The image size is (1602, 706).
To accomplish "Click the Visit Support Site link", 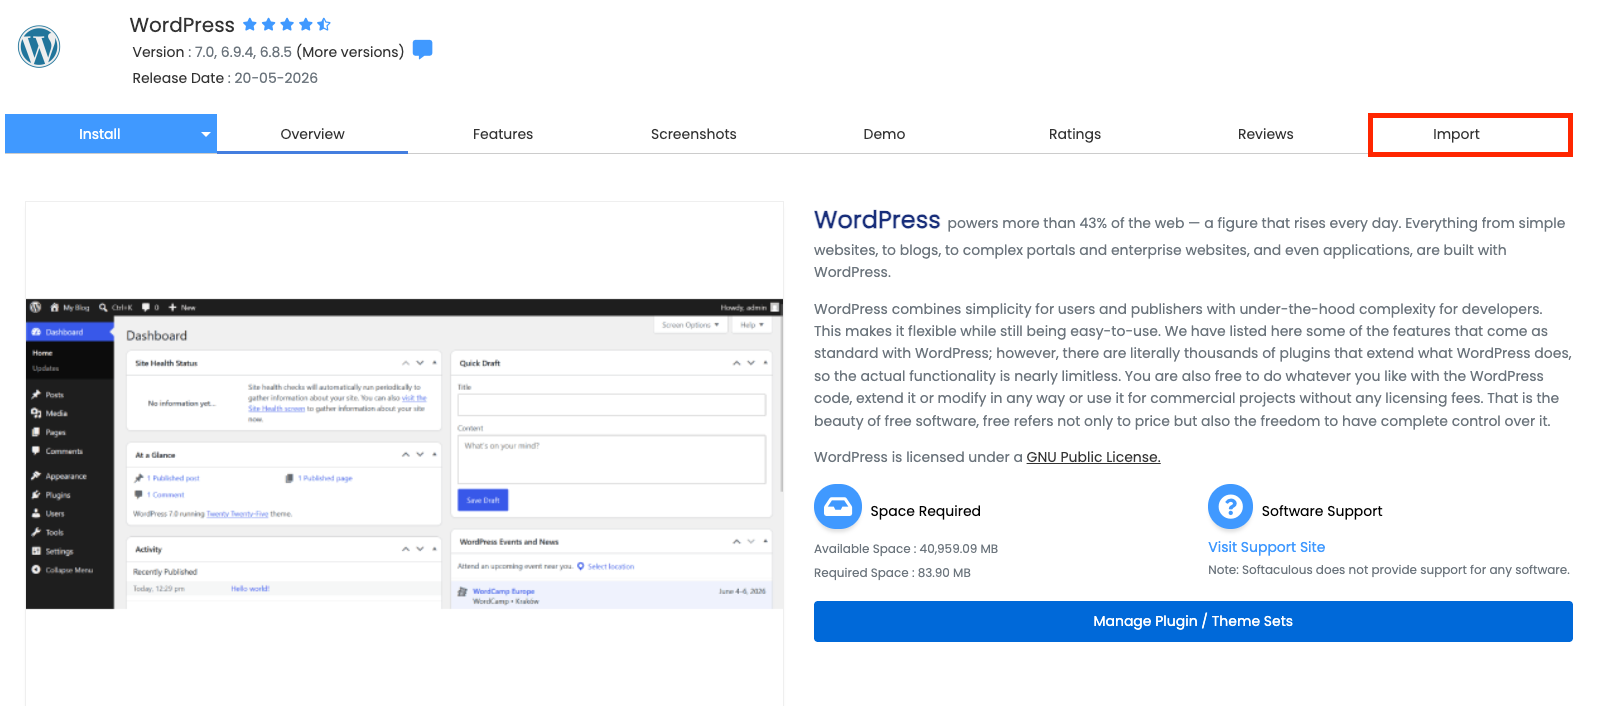I will click(x=1266, y=547).
